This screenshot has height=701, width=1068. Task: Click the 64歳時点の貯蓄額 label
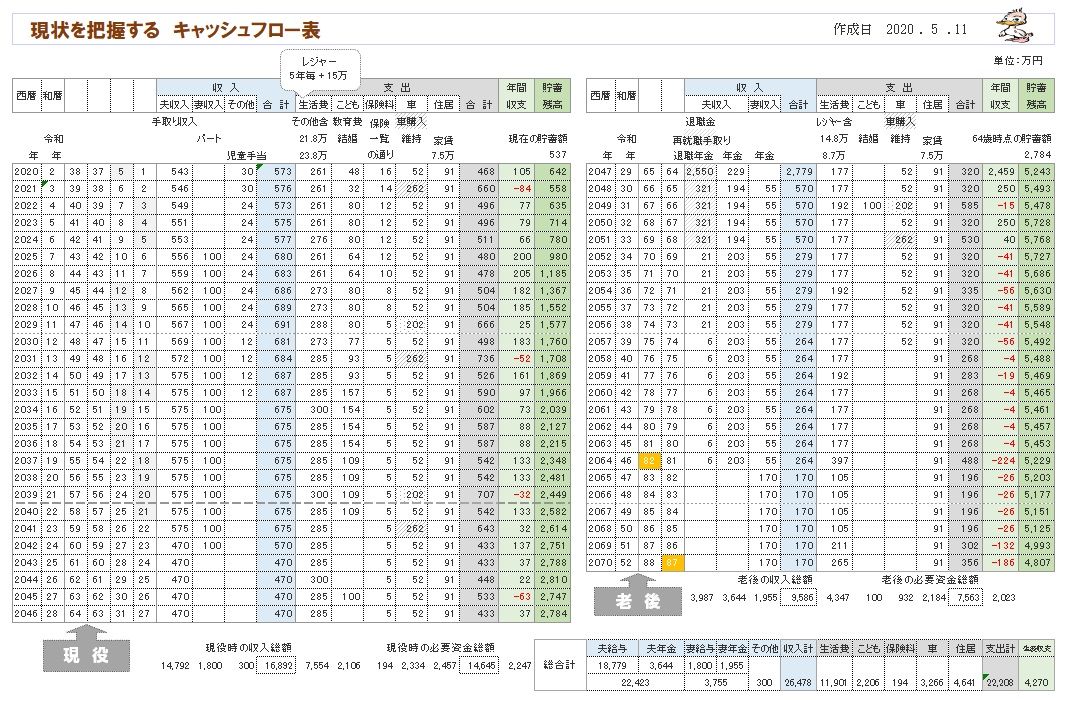[x=1011, y=138]
